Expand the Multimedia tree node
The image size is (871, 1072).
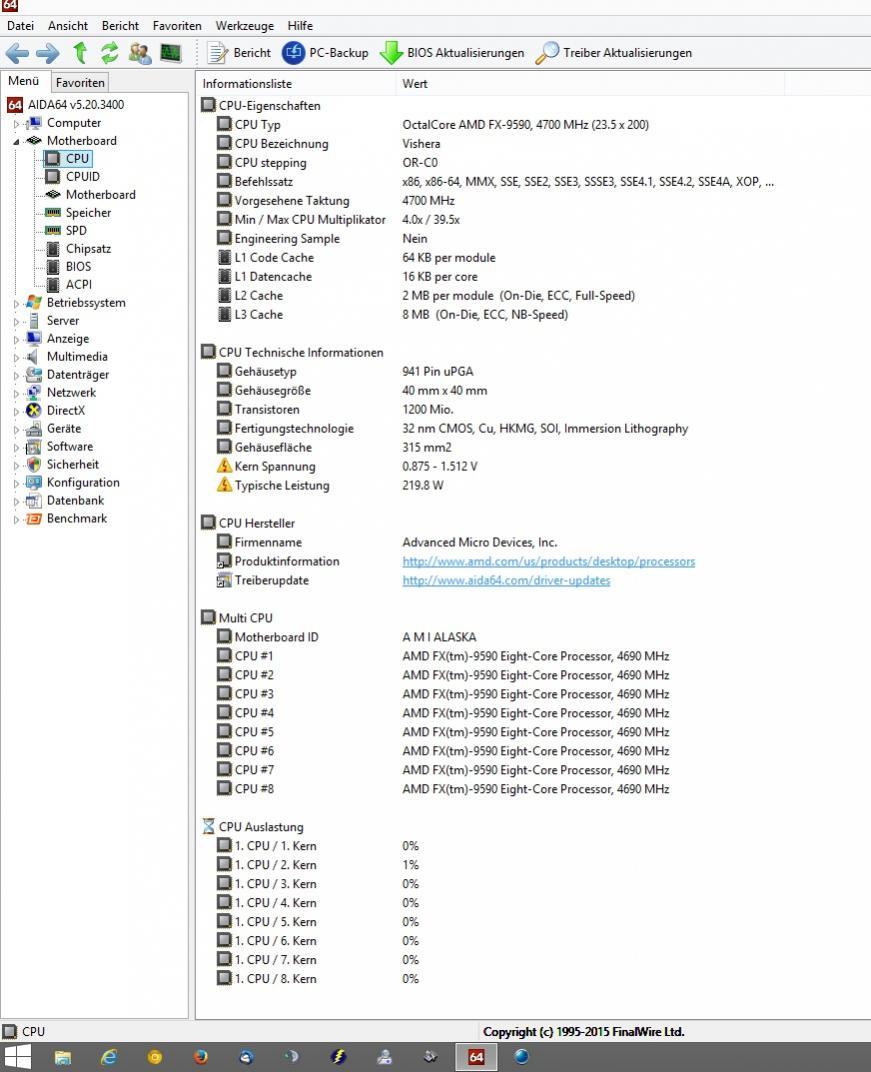click(x=16, y=358)
